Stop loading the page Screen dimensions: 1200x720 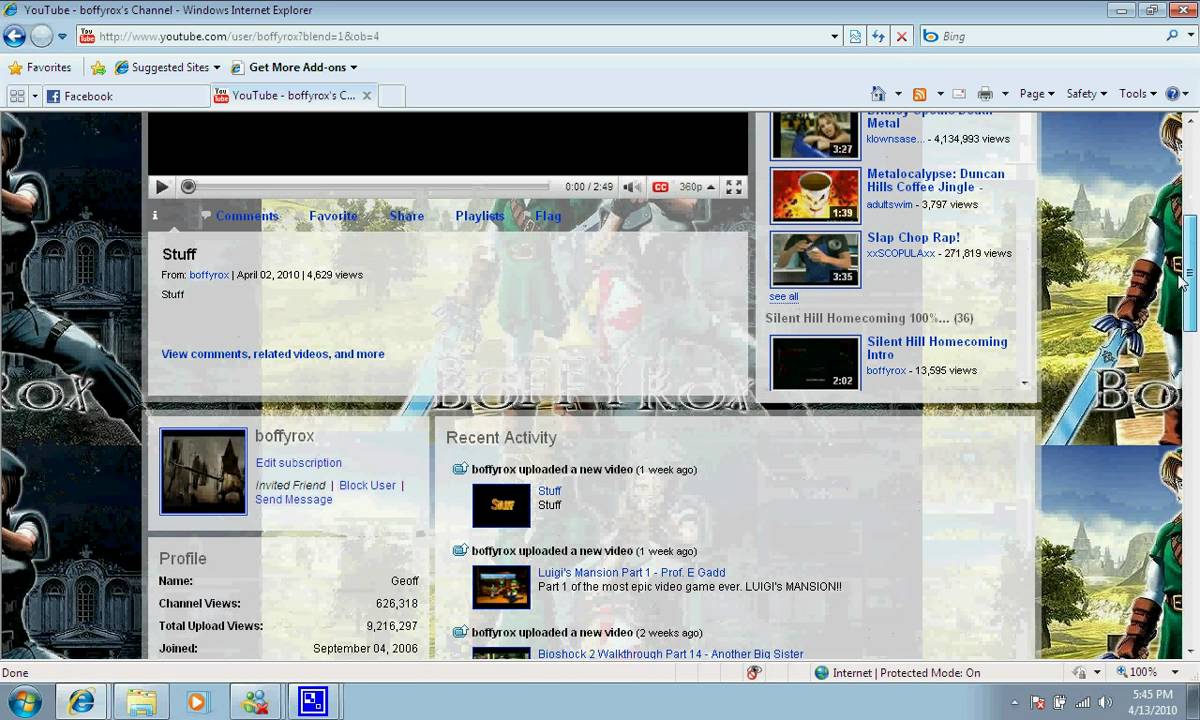click(x=902, y=36)
